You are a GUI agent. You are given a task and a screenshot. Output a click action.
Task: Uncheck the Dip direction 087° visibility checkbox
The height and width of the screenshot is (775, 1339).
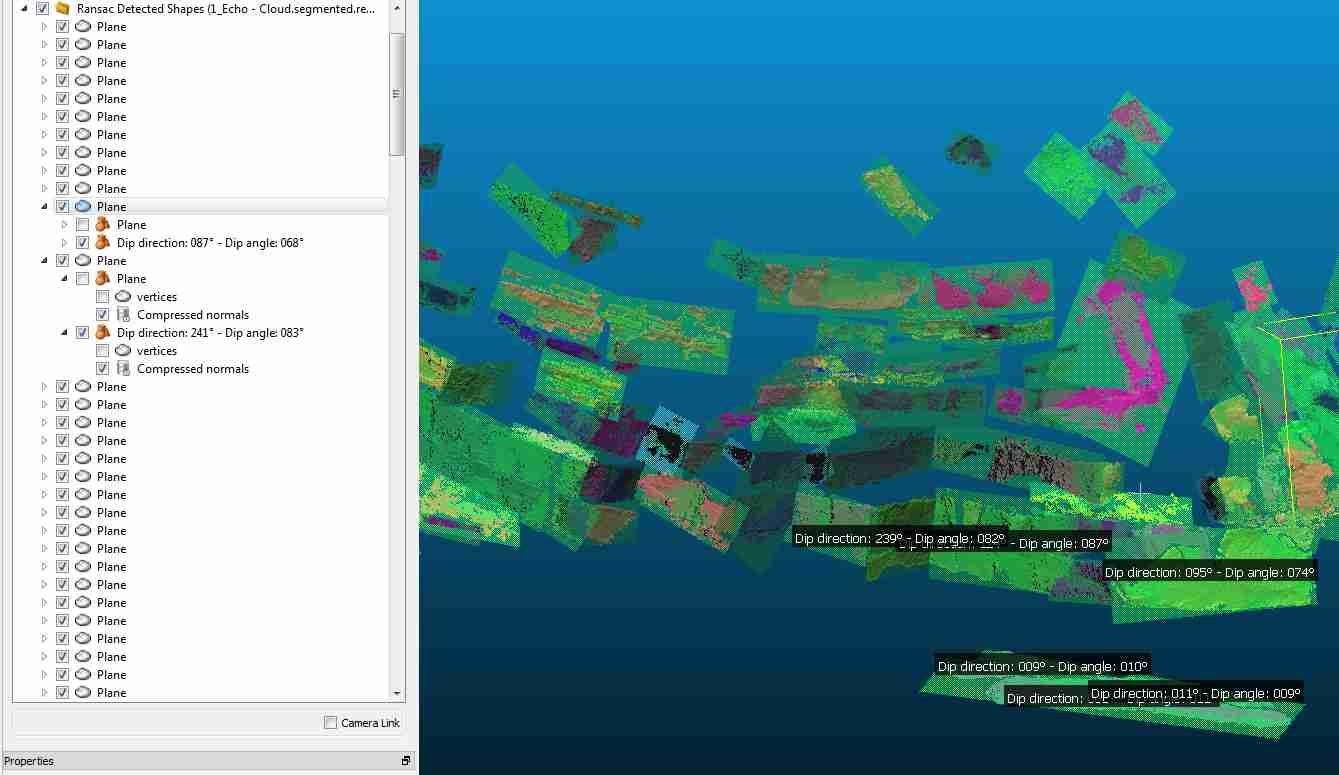coord(82,243)
